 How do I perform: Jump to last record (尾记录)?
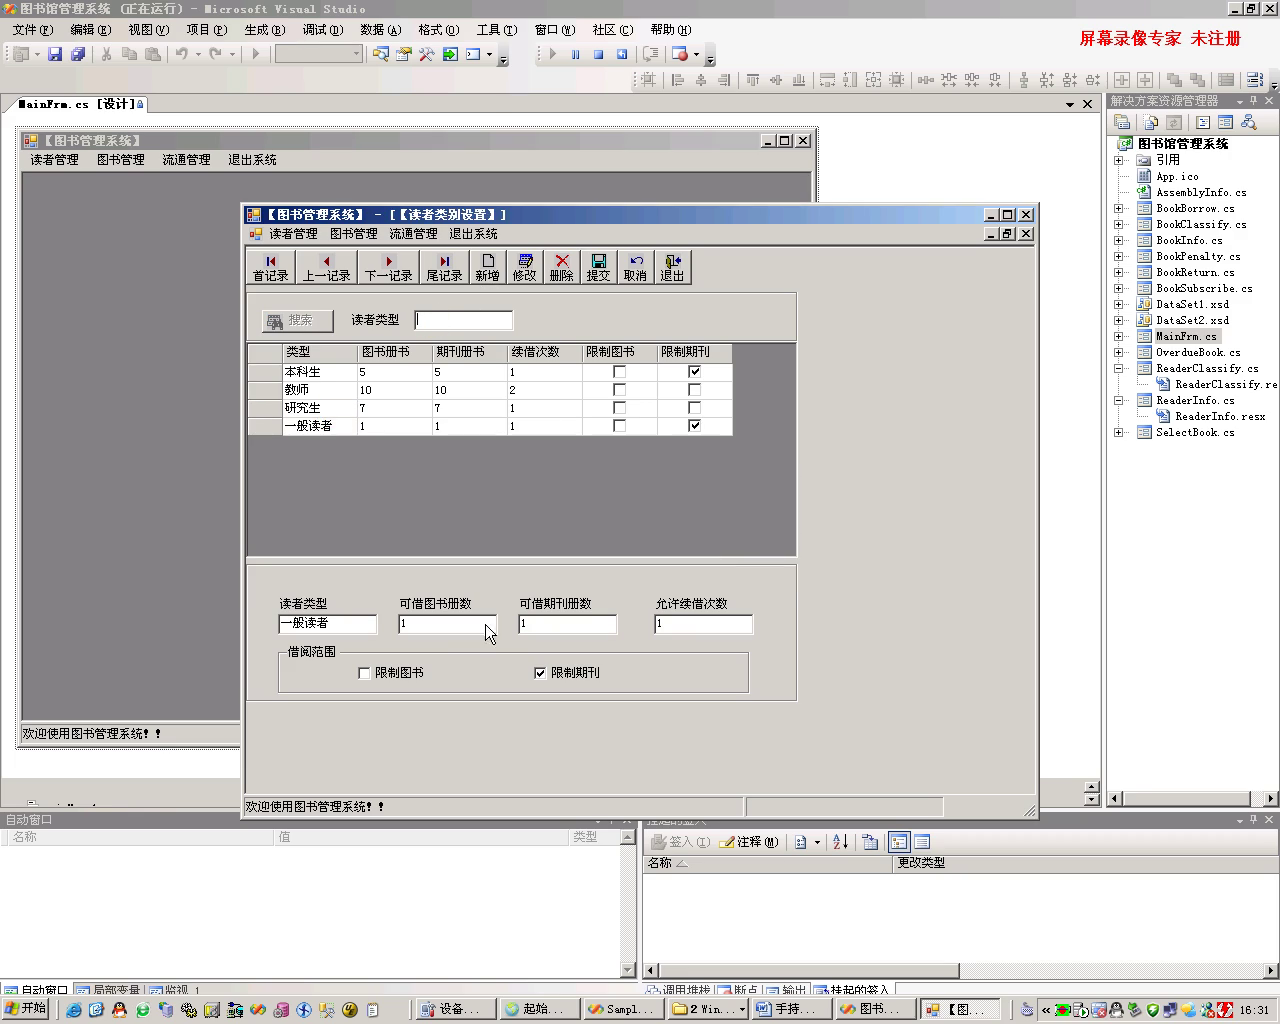coord(445,267)
